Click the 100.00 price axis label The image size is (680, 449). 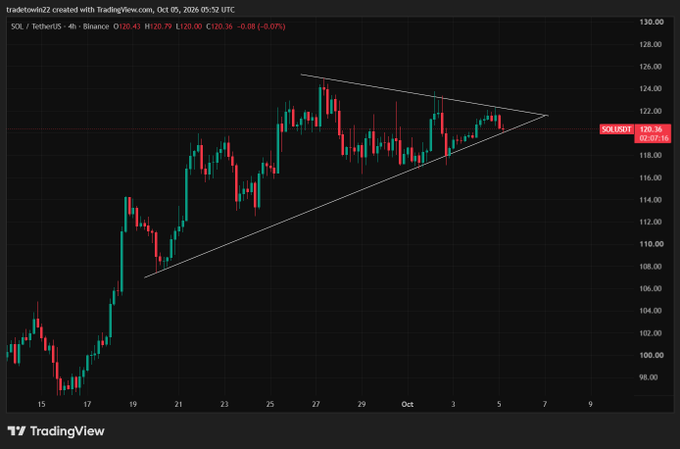click(651, 355)
